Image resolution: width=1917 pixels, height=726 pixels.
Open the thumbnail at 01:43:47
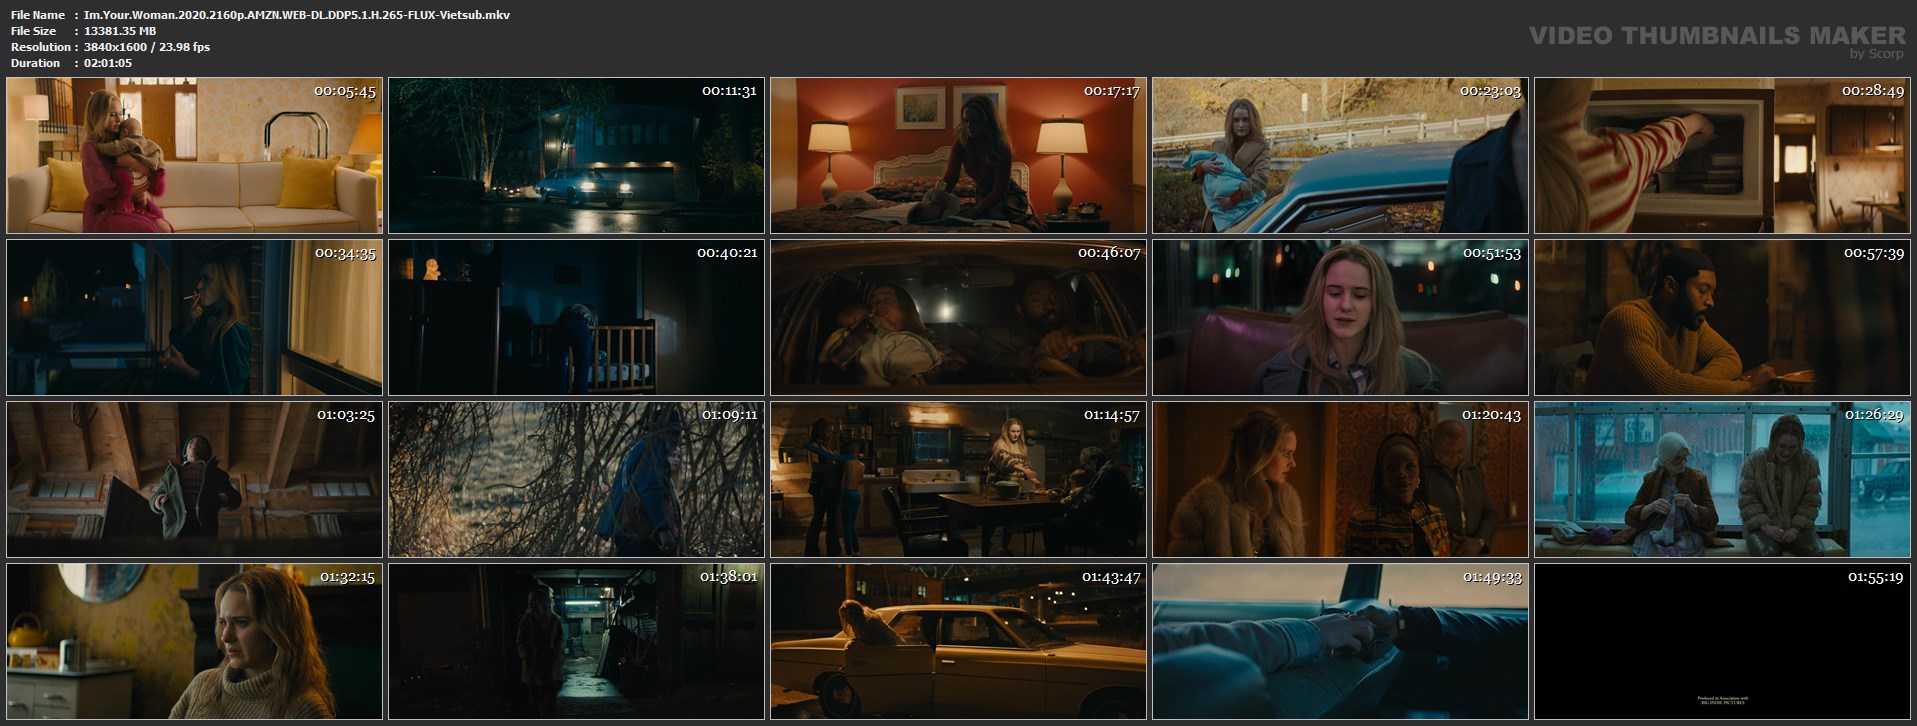pyautogui.click(x=958, y=642)
